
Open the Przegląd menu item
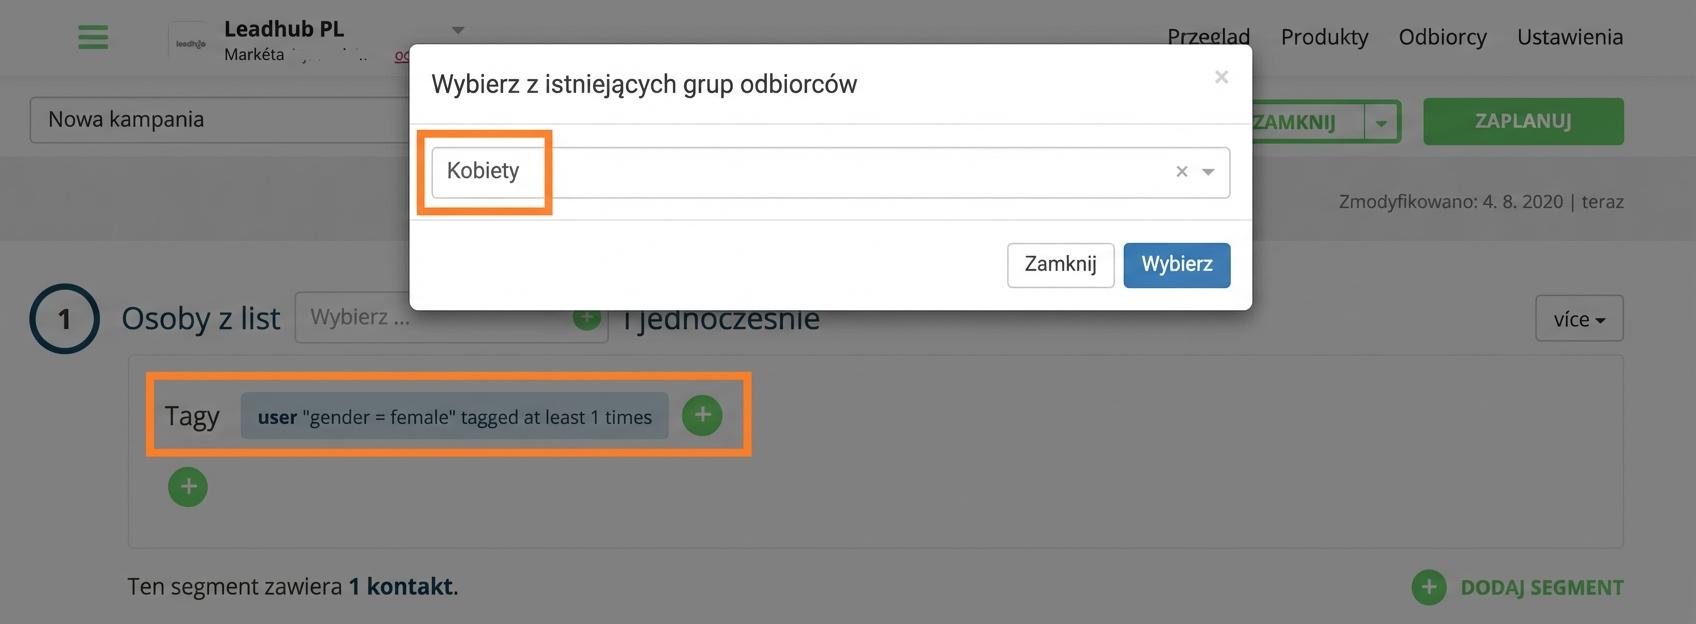1208,37
